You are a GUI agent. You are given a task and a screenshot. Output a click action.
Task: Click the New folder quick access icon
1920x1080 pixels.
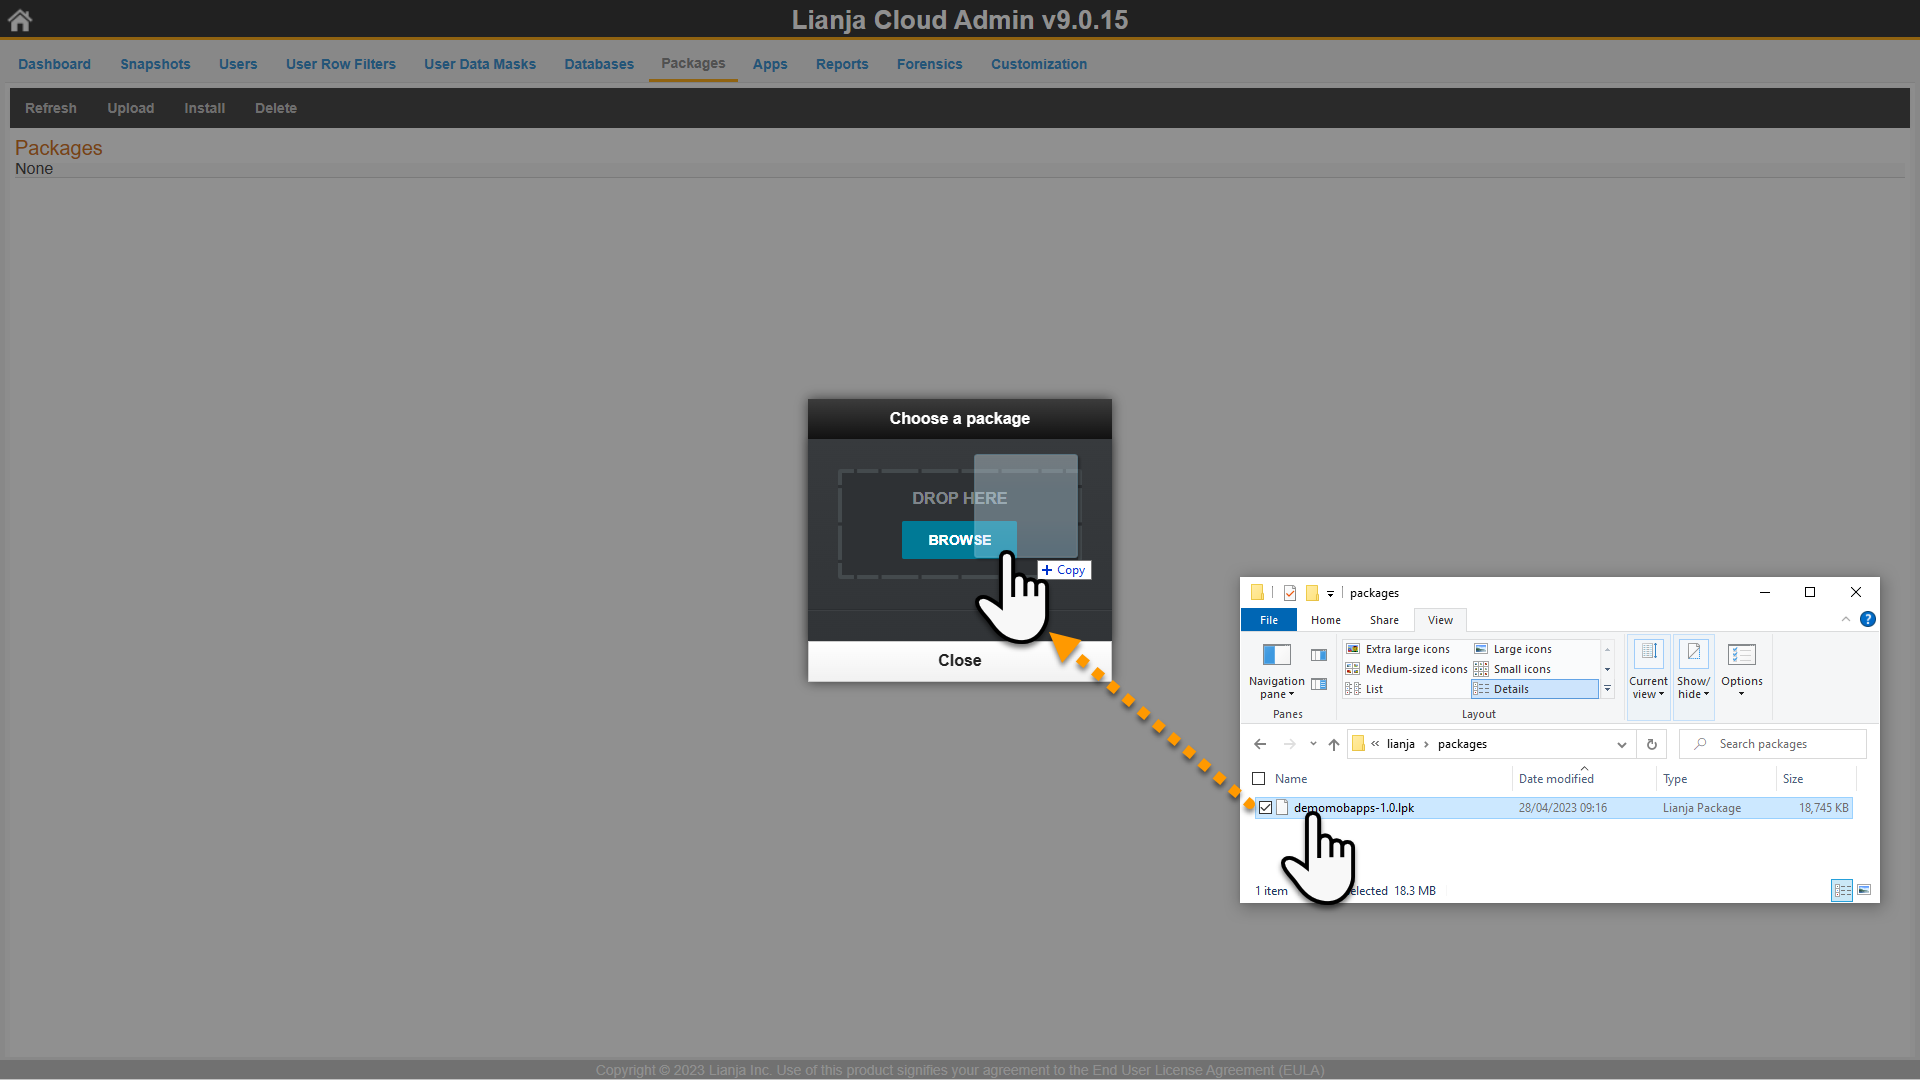(1312, 593)
